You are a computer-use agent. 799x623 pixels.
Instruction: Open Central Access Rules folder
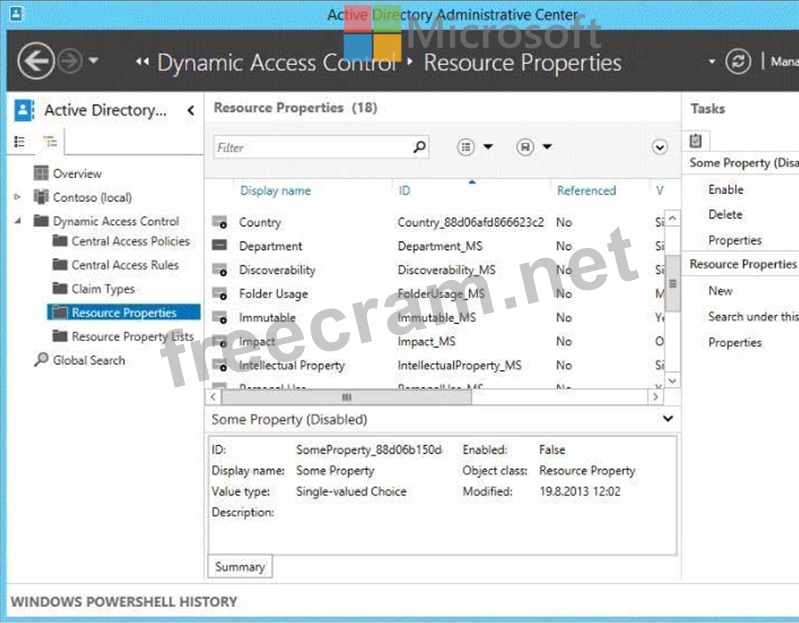(x=125, y=265)
